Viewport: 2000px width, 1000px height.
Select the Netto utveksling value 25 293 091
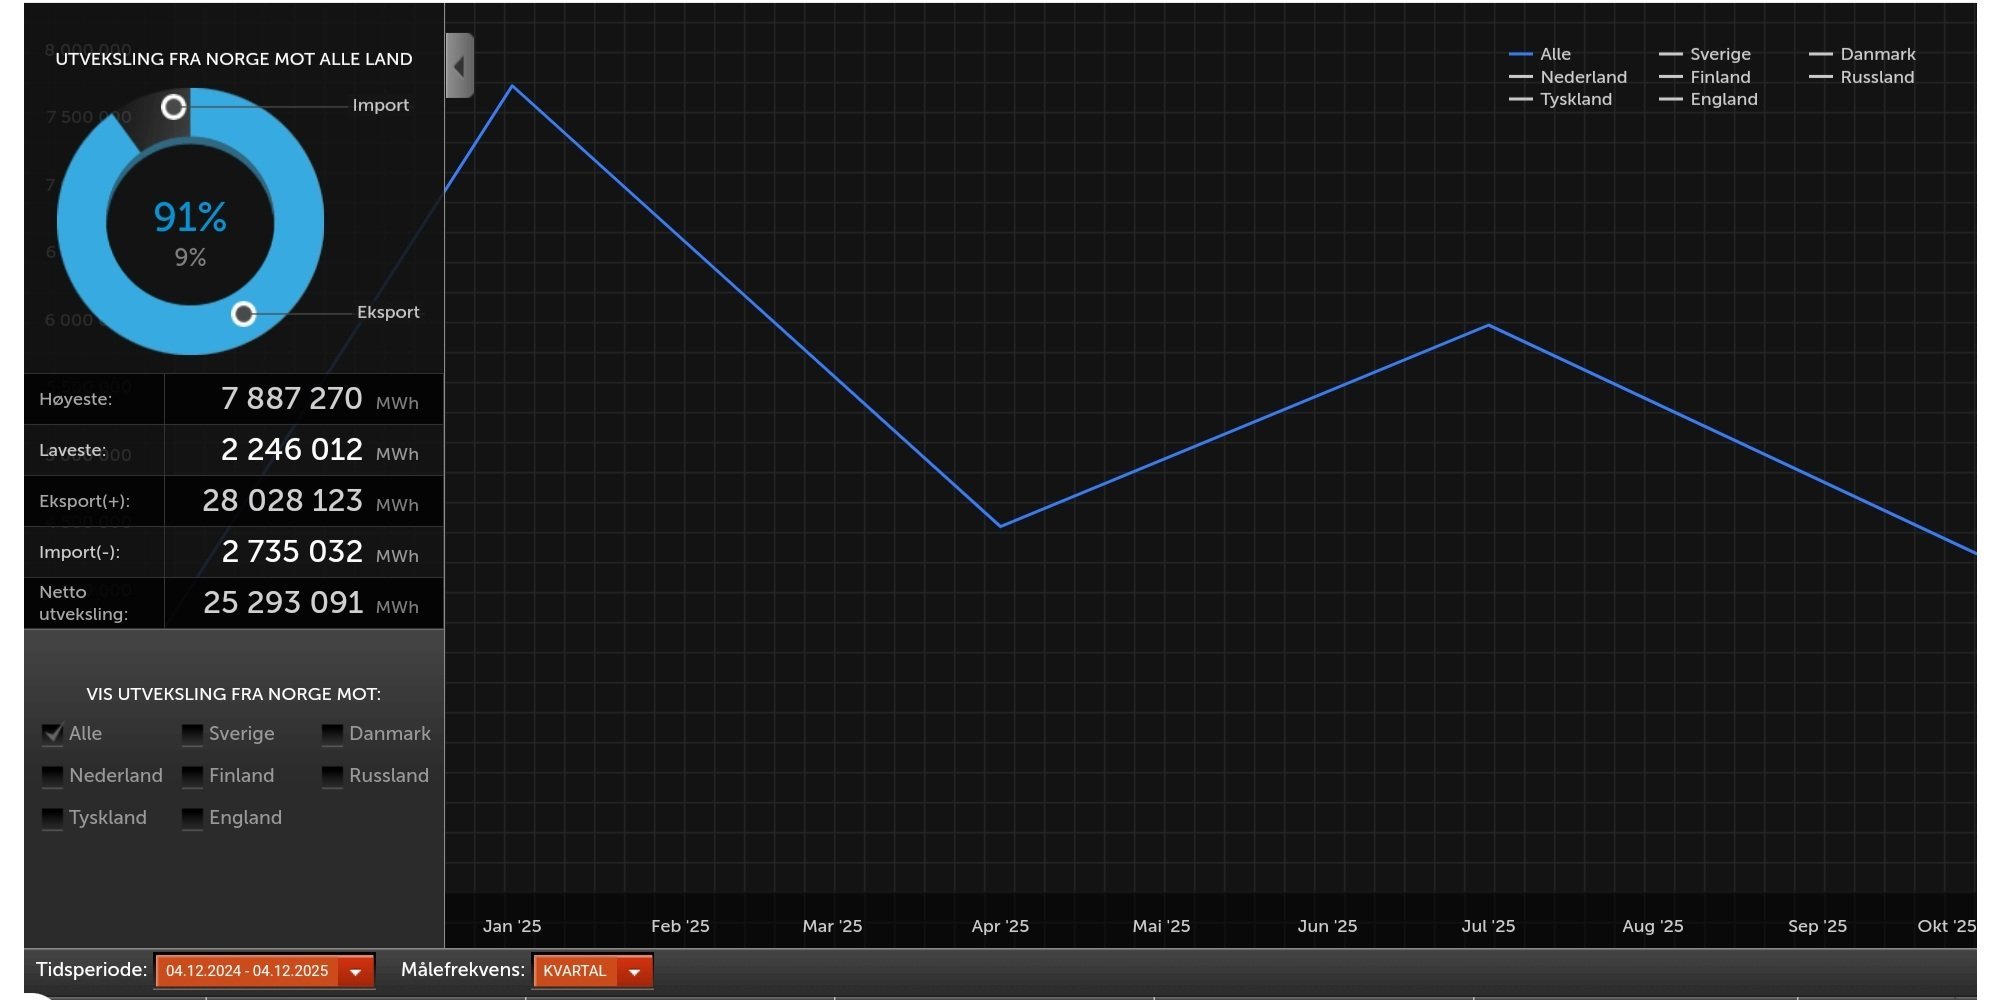(282, 603)
